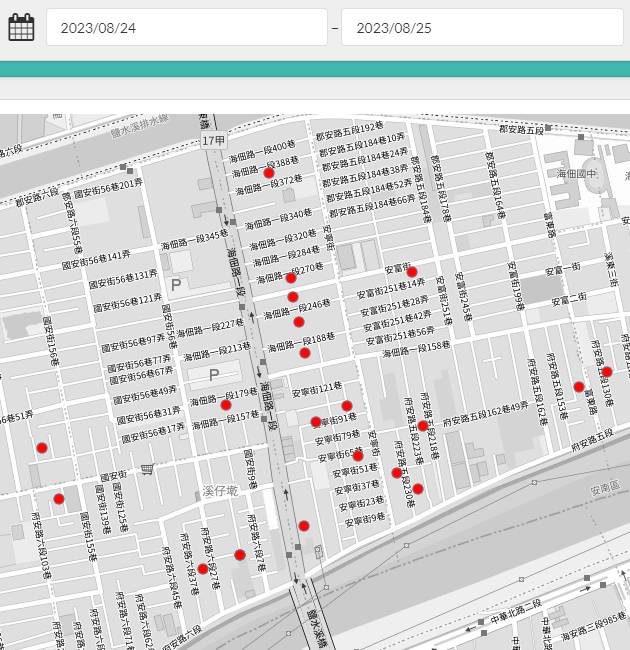
Task: Select red marker at 海佃路一段388巷
Action: coord(269,173)
